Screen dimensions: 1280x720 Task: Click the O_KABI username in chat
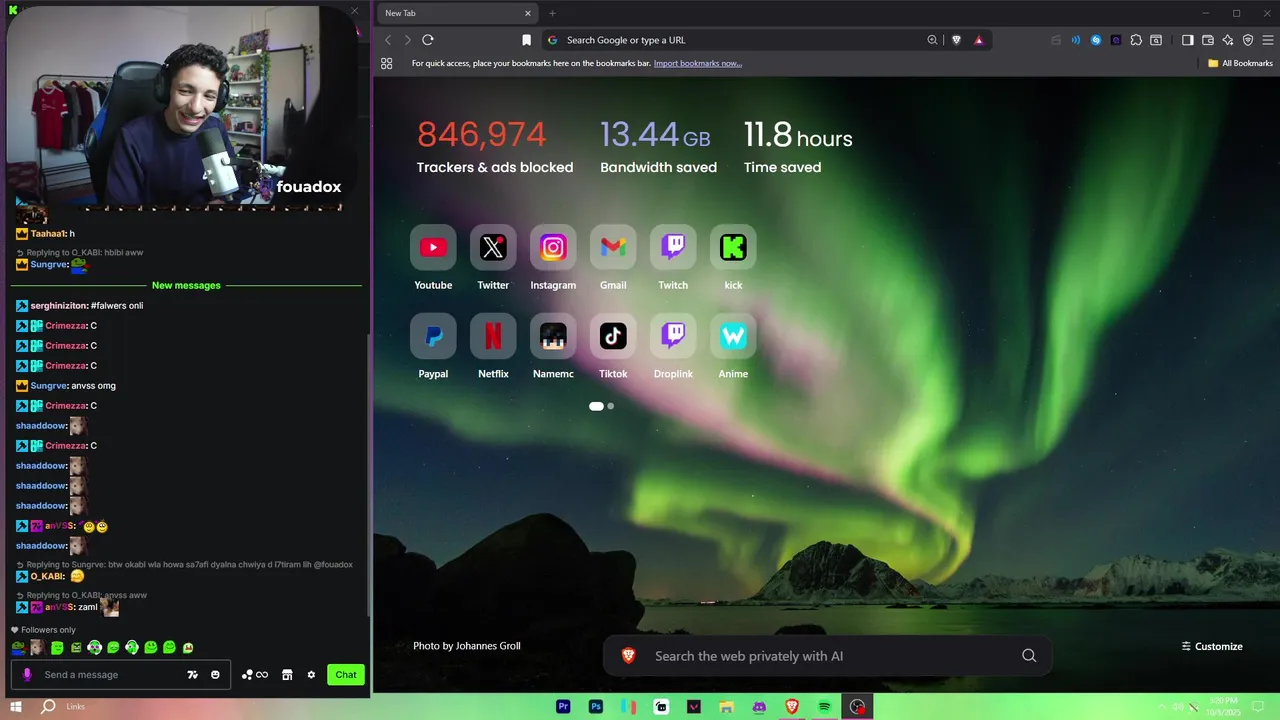pos(47,577)
